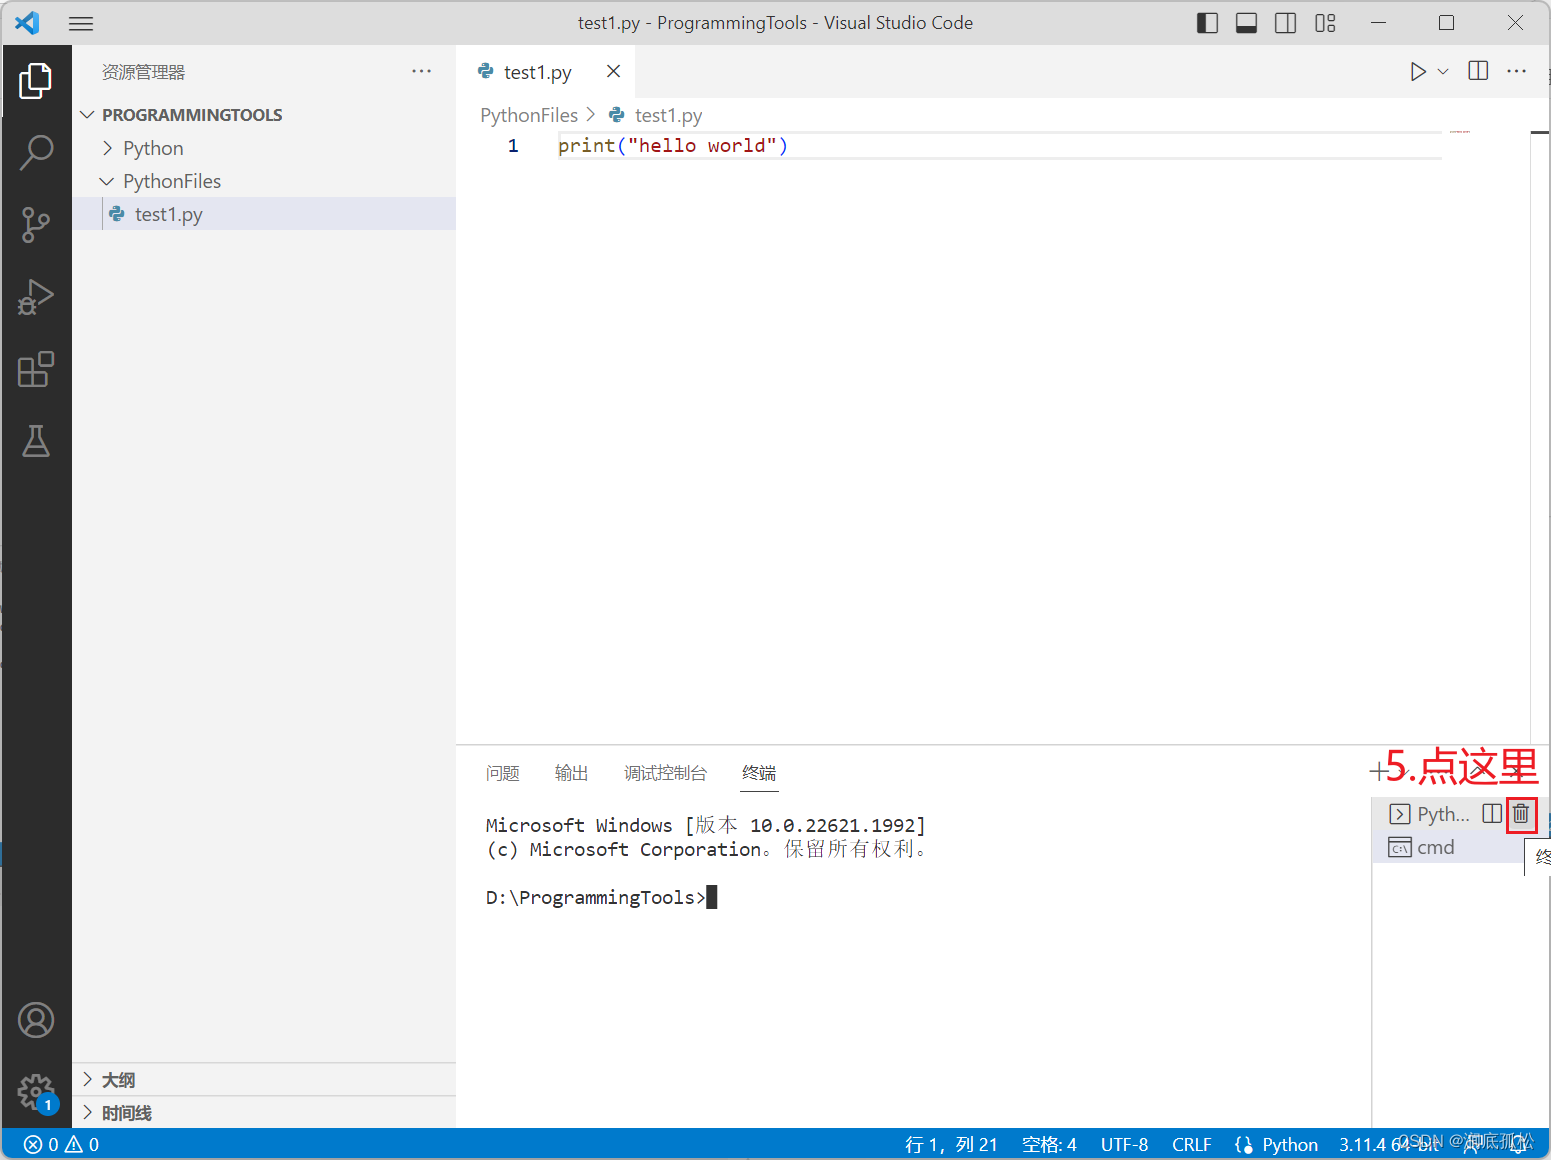This screenshot has height=1160, width=1551.
Task: Select the cmd terminal entry
Action: (x=1447, y=847)
